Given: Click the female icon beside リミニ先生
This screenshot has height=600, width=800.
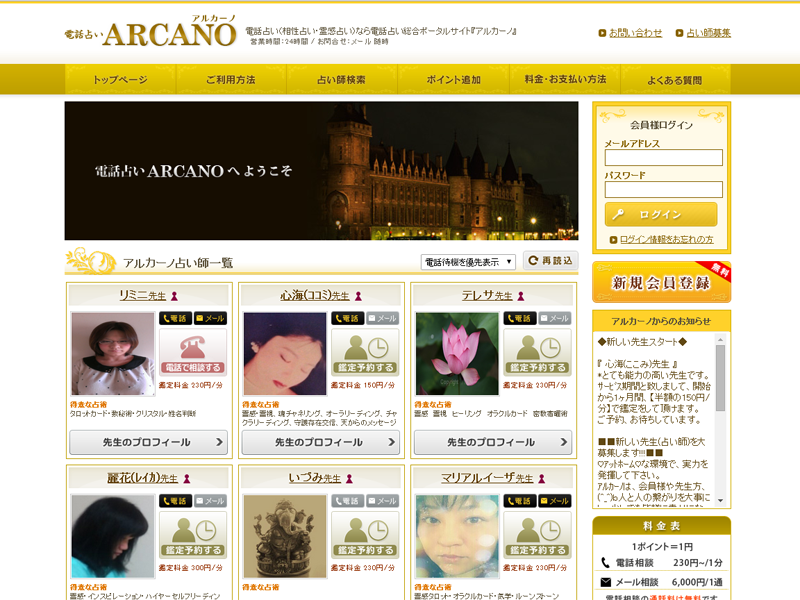Looking at the screenshot, I should pos(174,296).
